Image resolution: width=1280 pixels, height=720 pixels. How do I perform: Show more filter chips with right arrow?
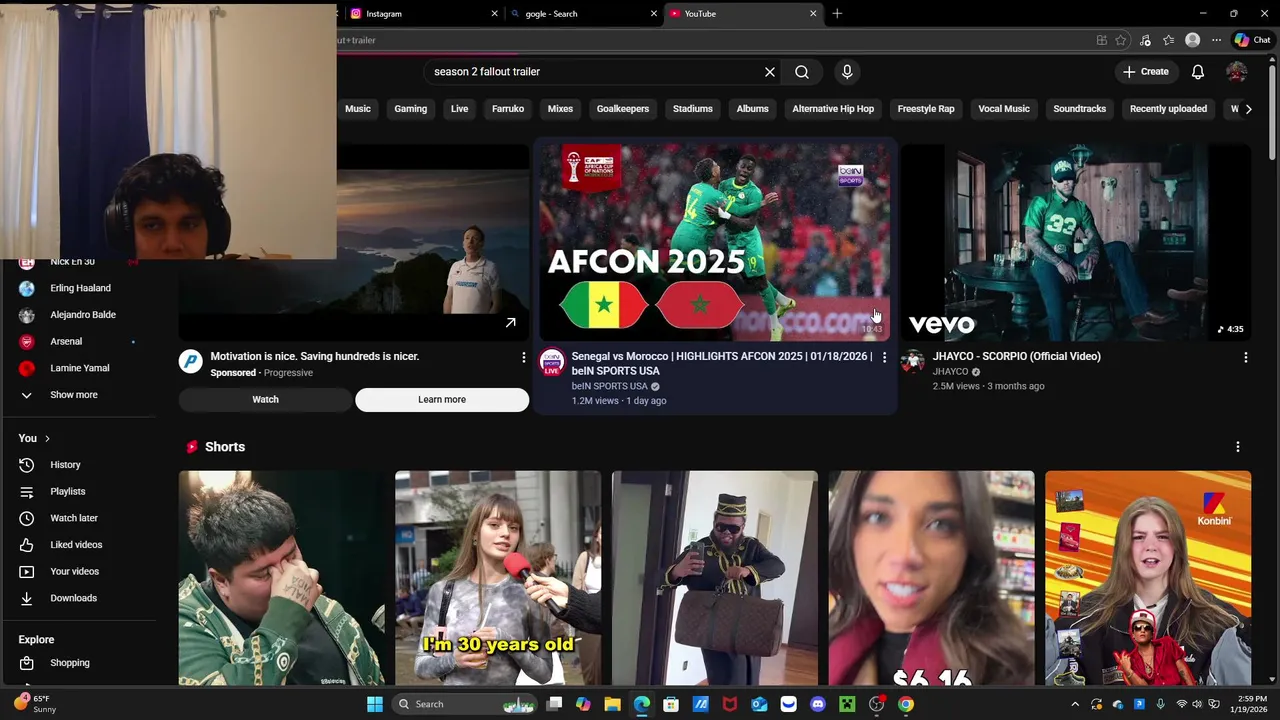[x=1248, y=109]
